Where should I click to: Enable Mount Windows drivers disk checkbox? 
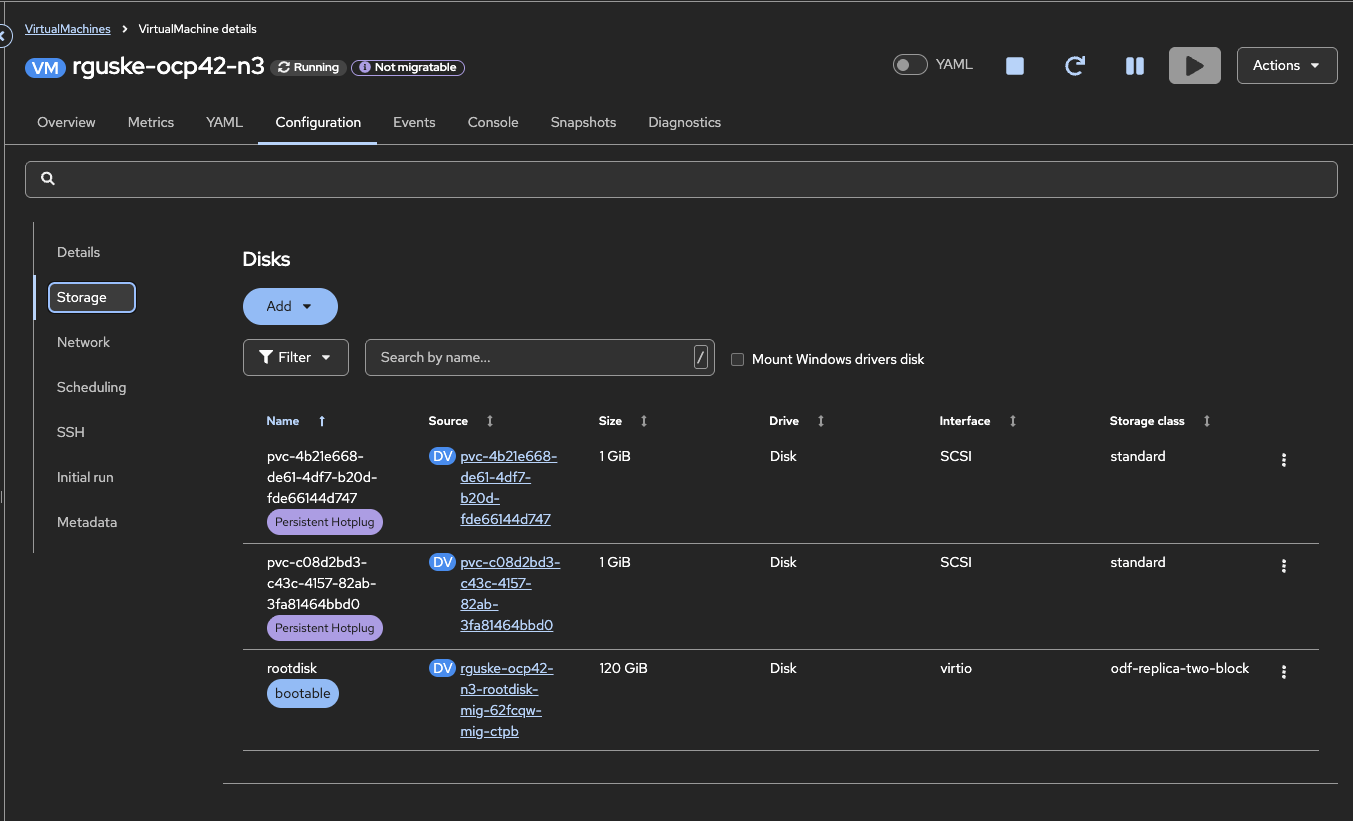738,359
